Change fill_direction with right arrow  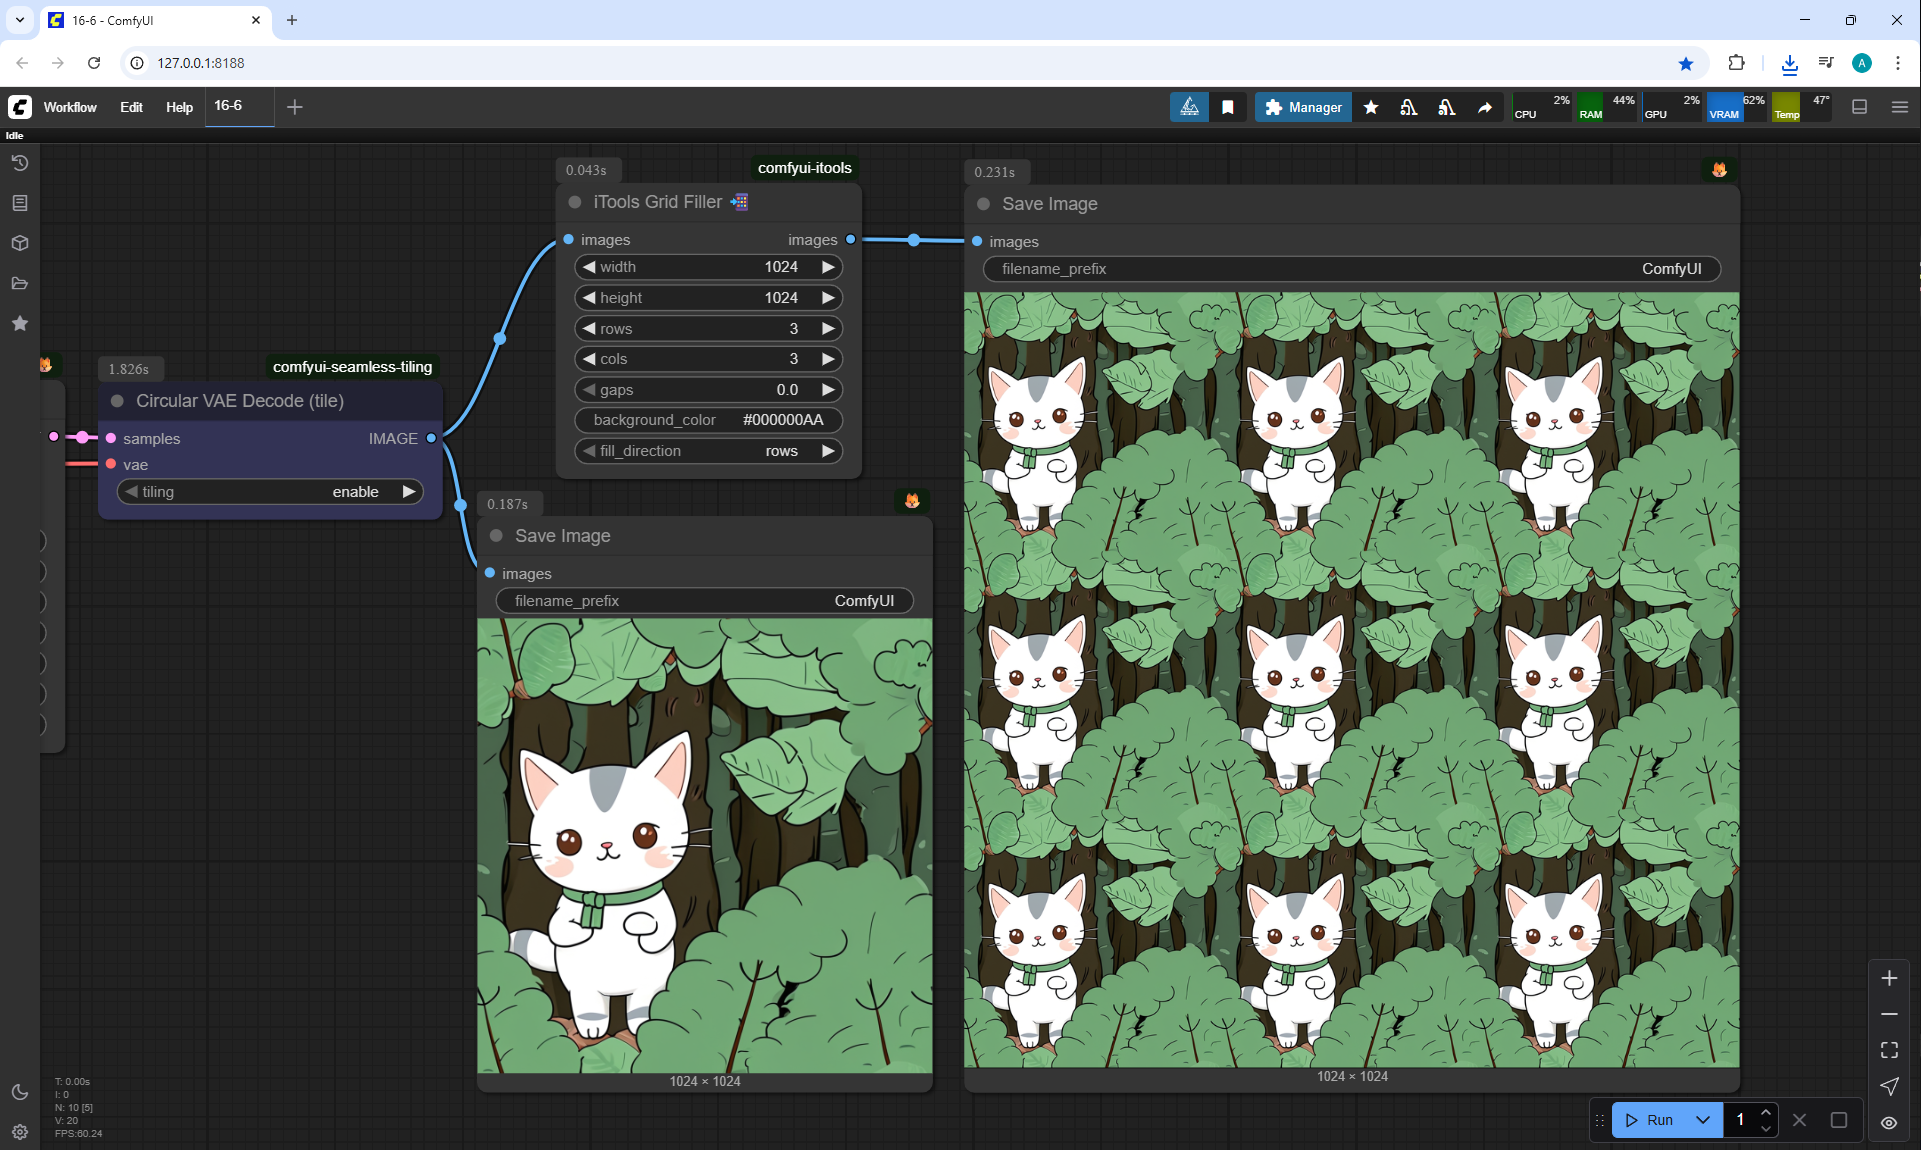click(828, 451)
